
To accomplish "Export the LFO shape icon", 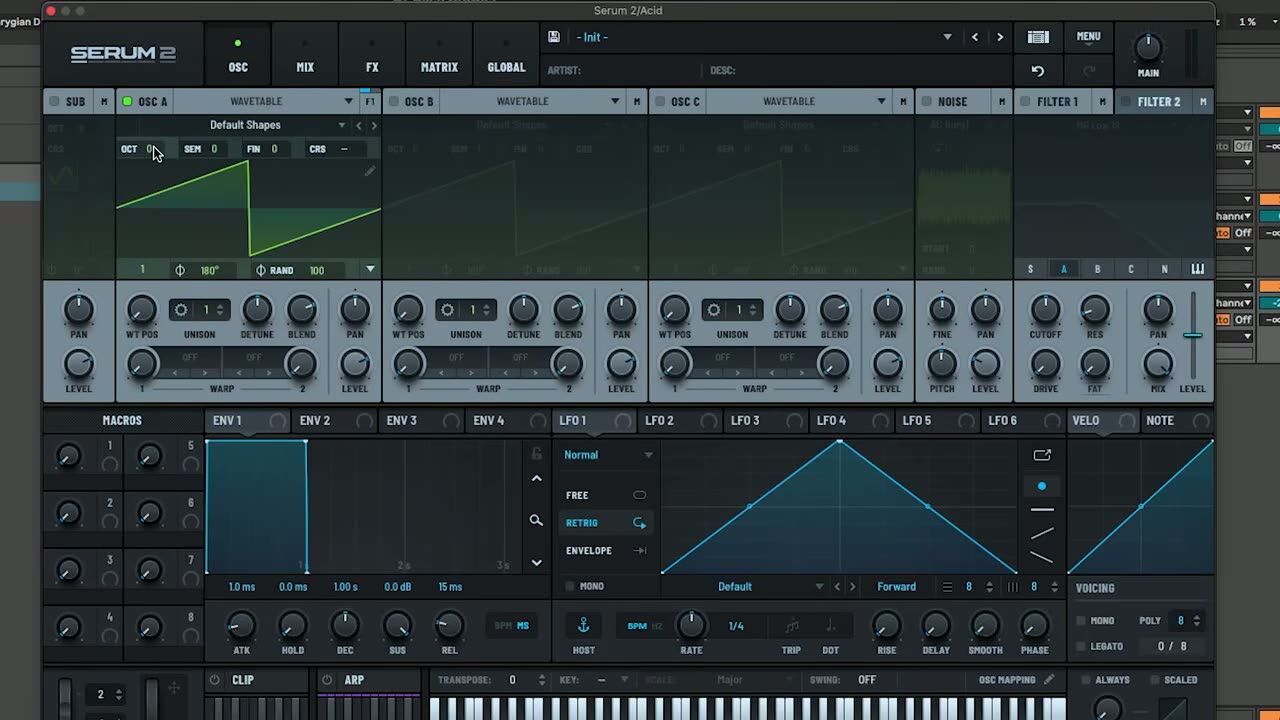I will [x=1042, y=455].
